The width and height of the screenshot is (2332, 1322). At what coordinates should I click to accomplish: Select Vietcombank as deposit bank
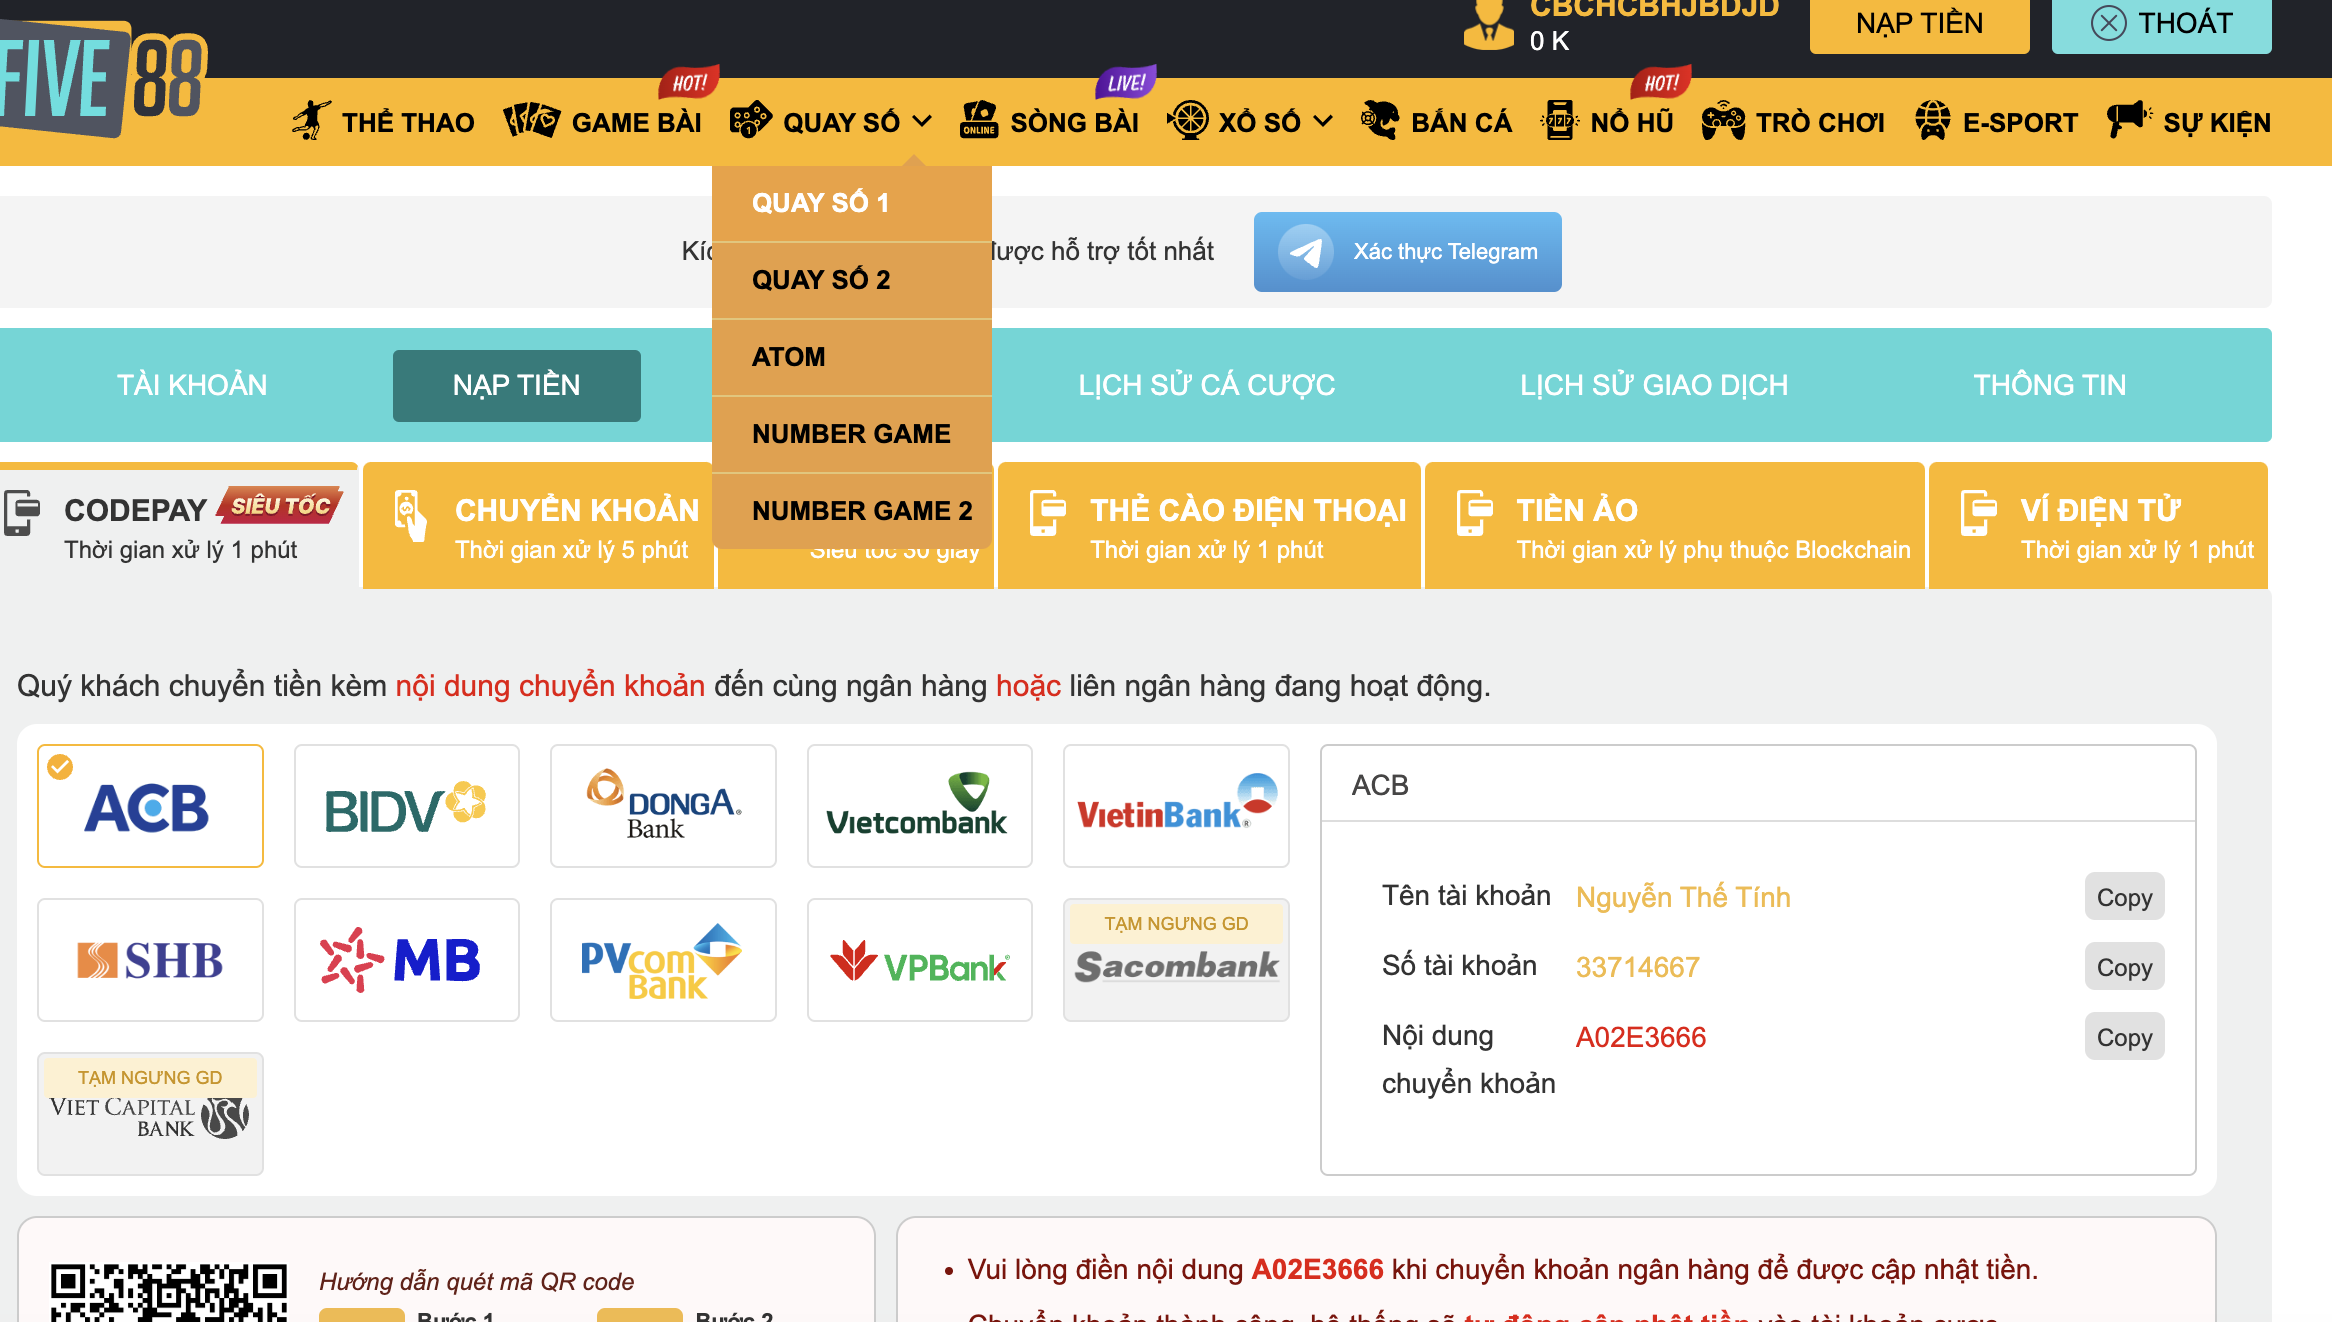(919, 806)
